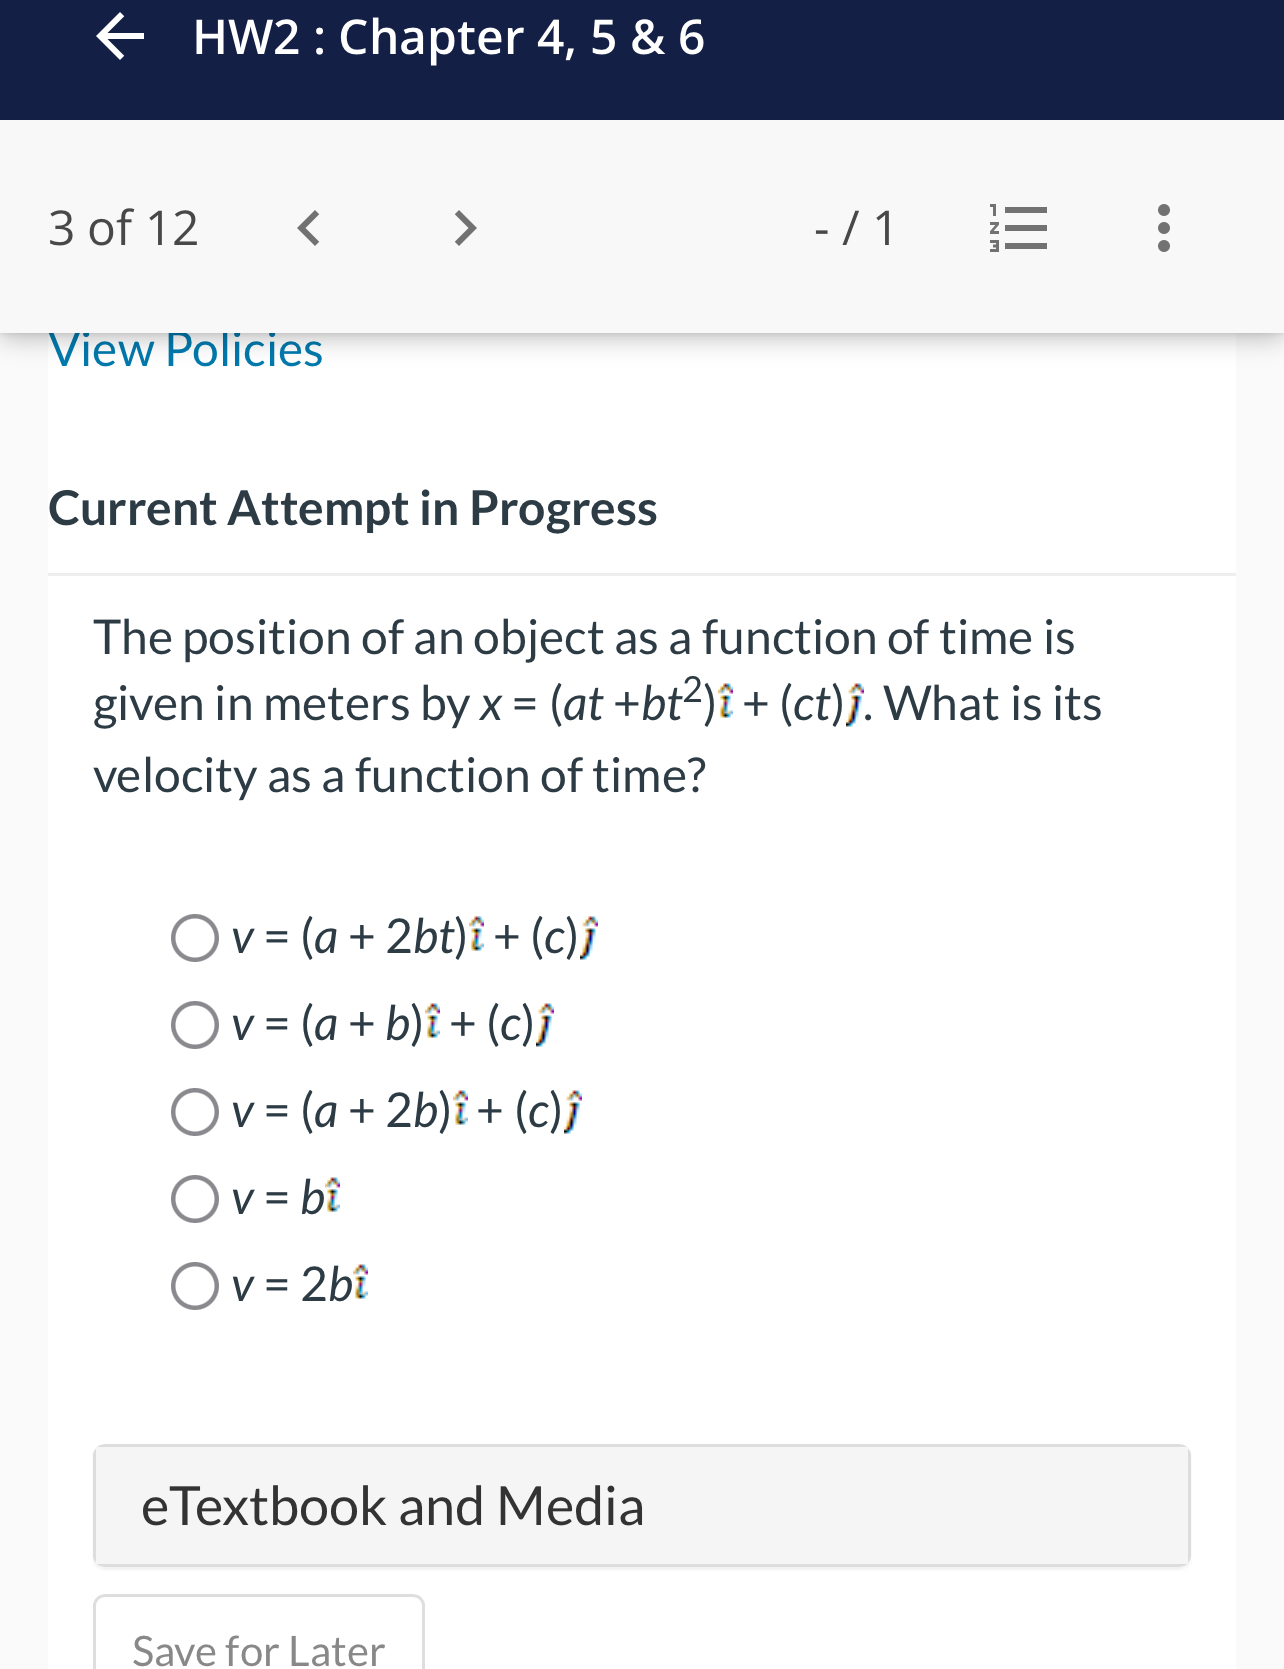Viewport: 1284px width, 1669px height.
Task: Click the score indicator showing - / 1
Action: click(x=855, y=227)
